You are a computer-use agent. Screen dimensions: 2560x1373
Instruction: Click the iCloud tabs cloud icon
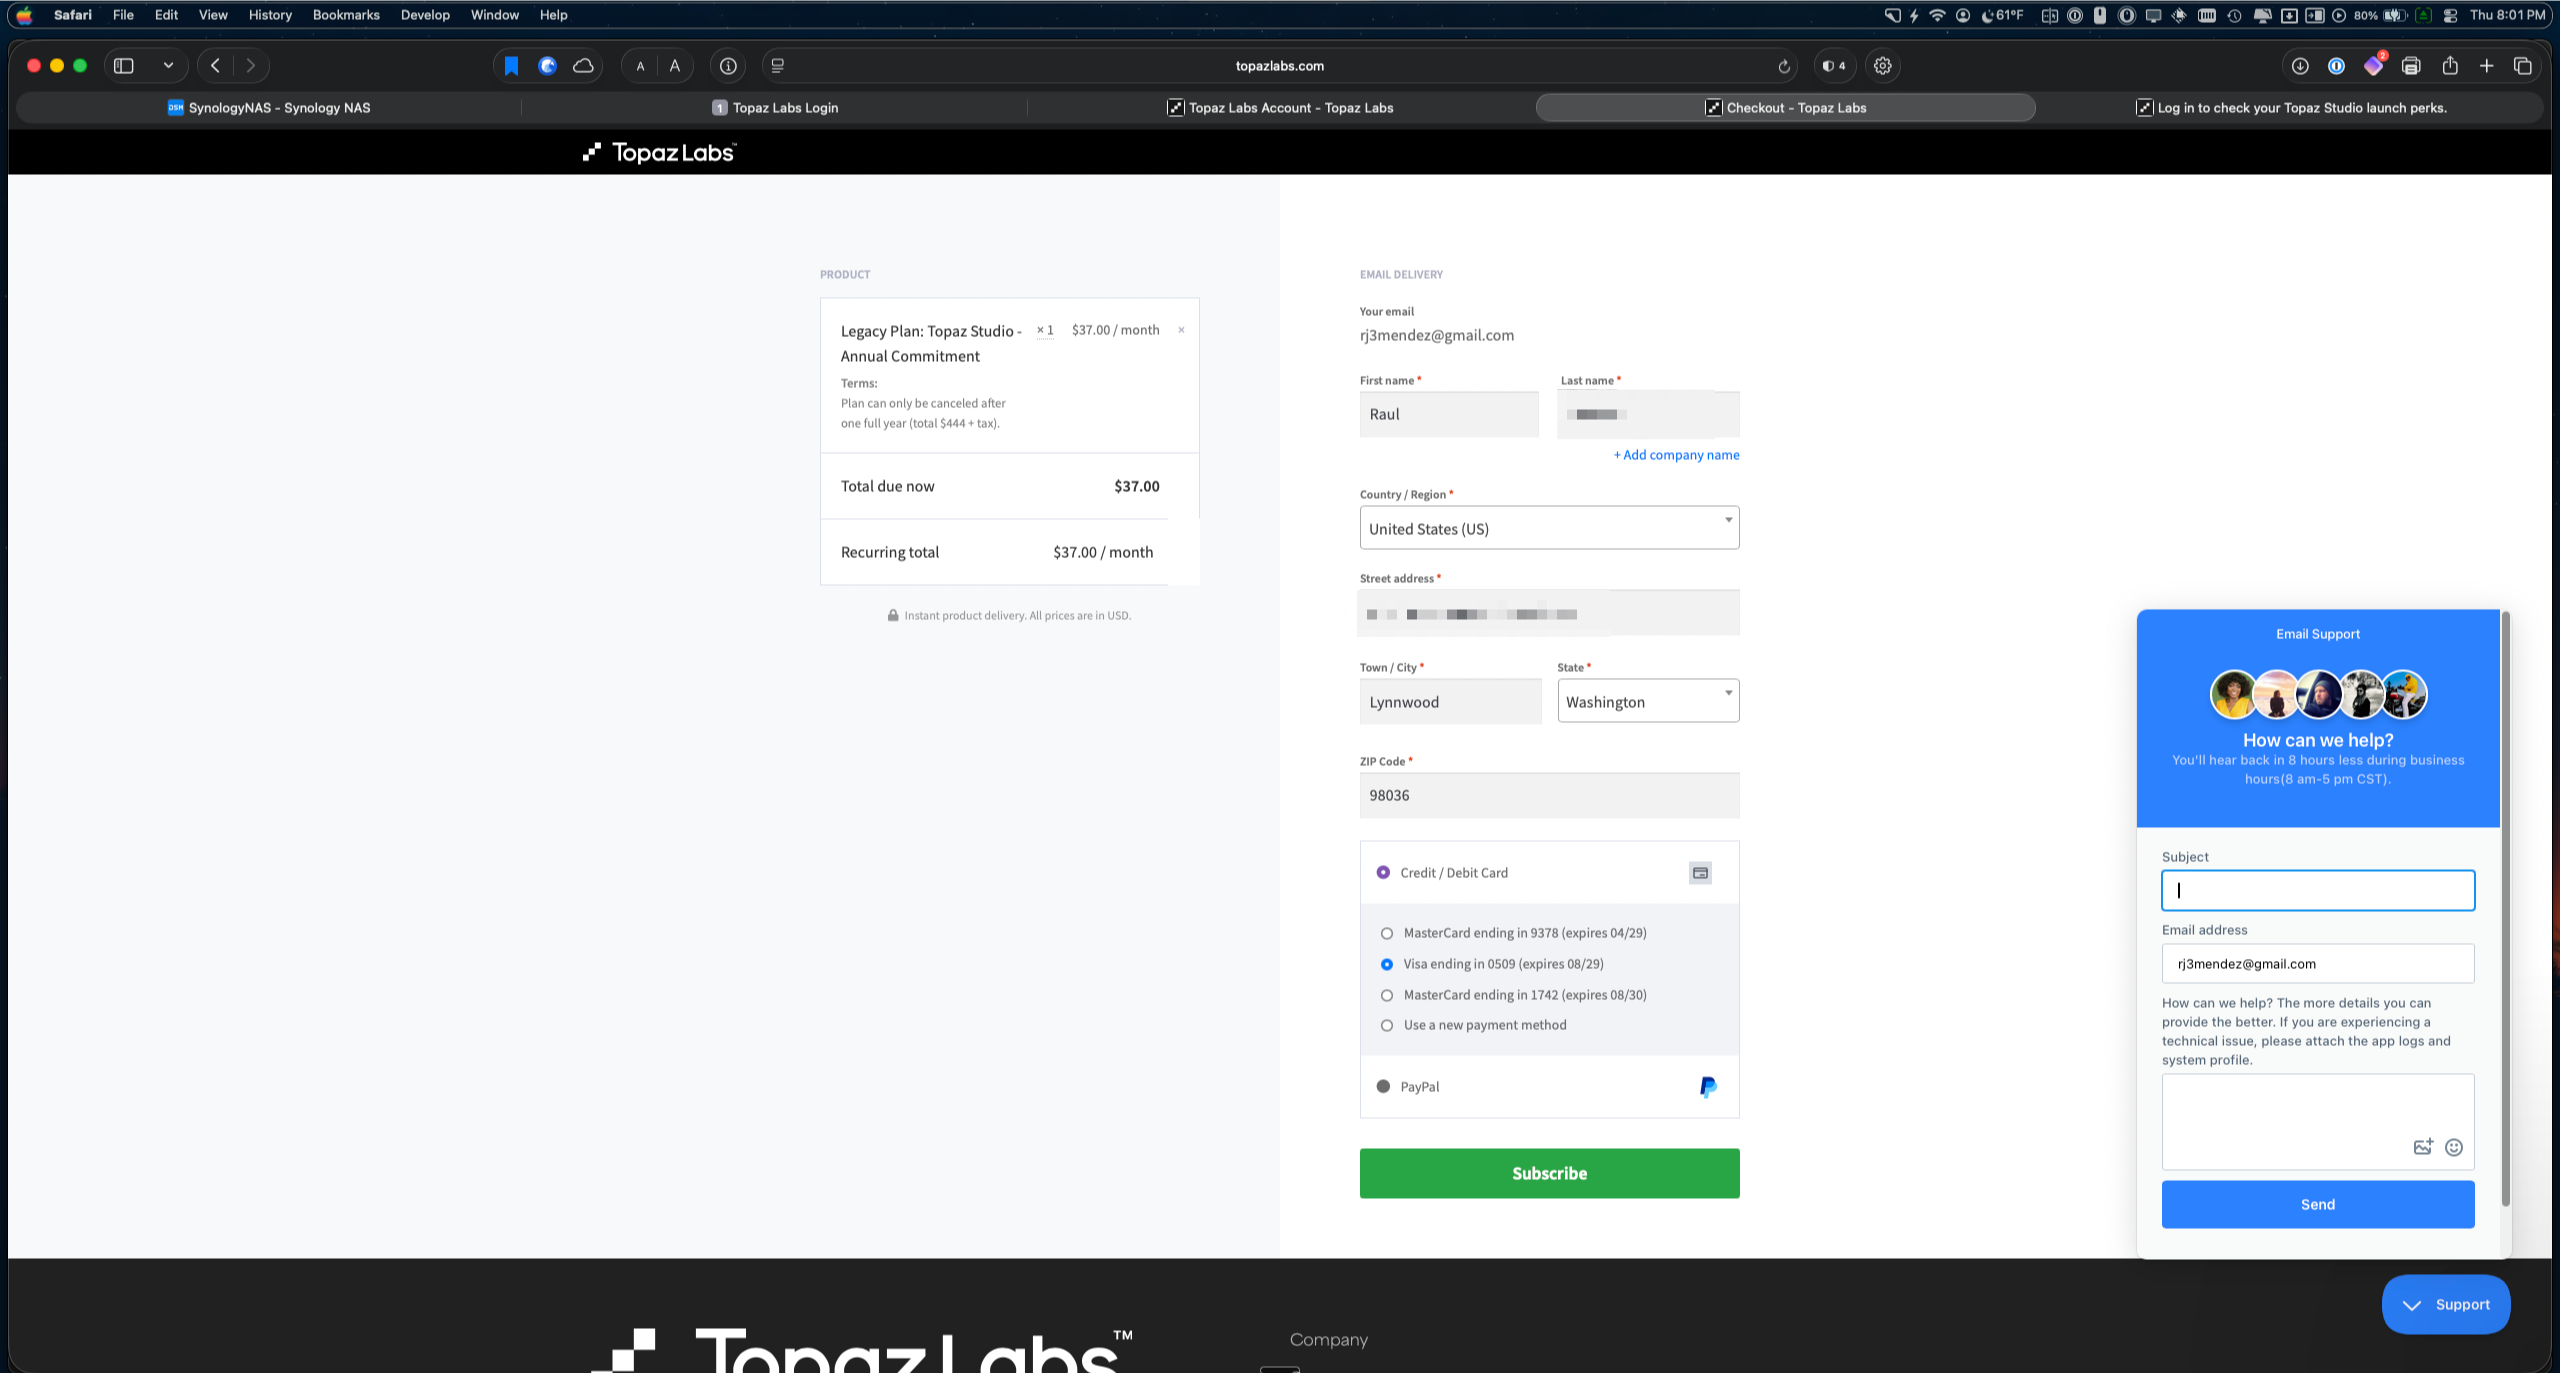coord(583,66)
